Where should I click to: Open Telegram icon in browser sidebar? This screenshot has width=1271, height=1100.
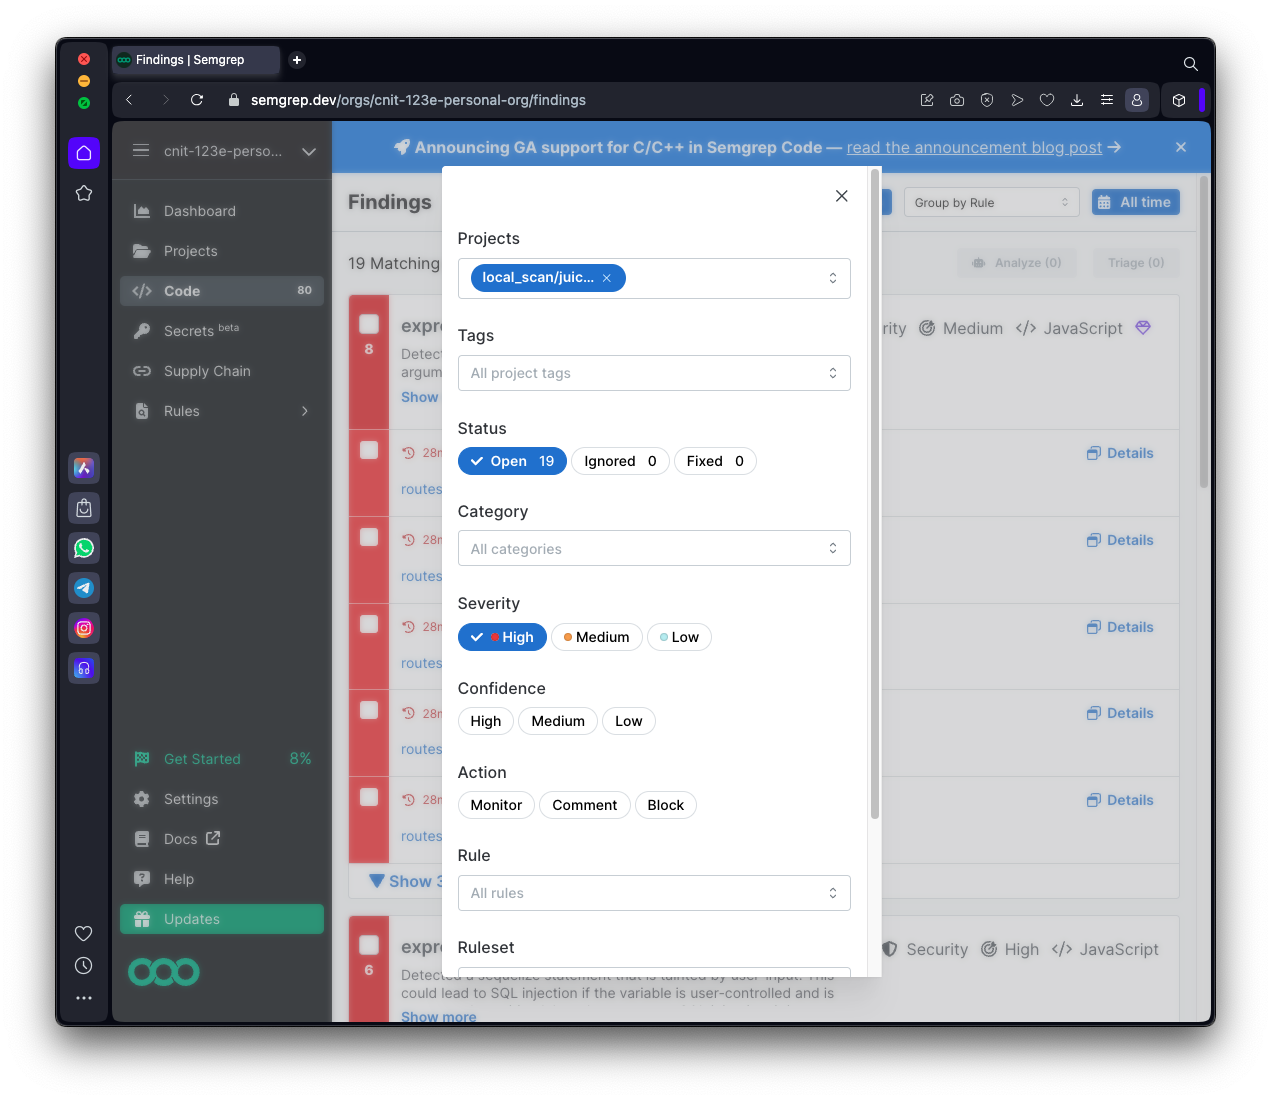(84, 588)
